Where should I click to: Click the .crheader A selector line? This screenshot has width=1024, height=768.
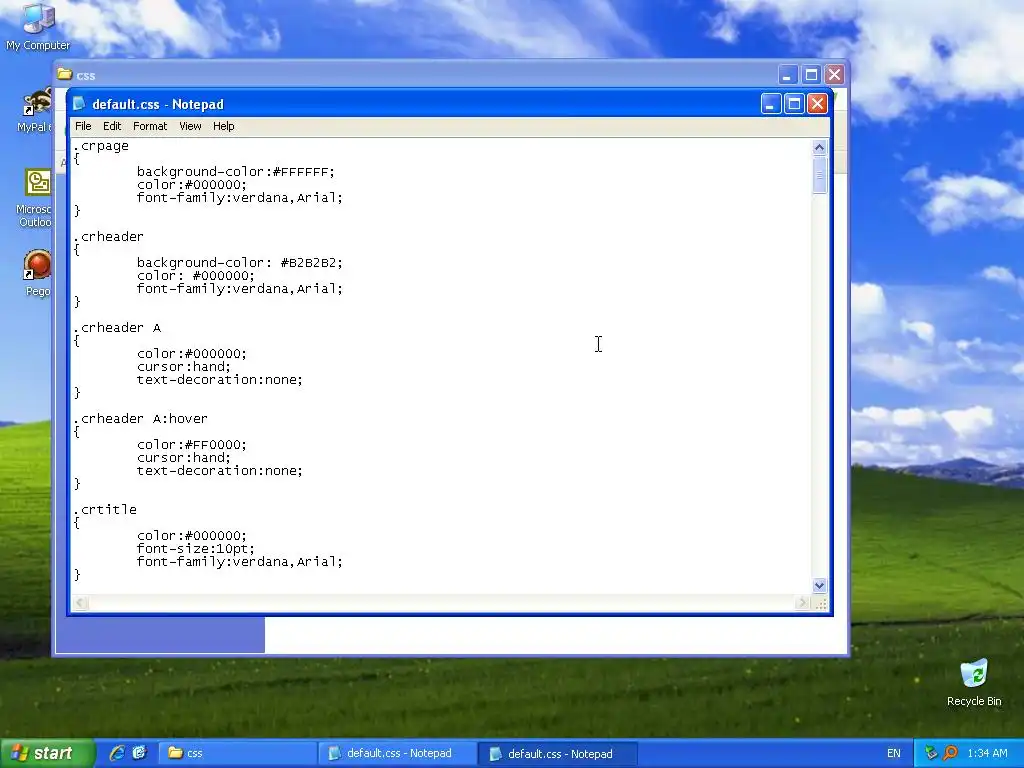[117, 328]
